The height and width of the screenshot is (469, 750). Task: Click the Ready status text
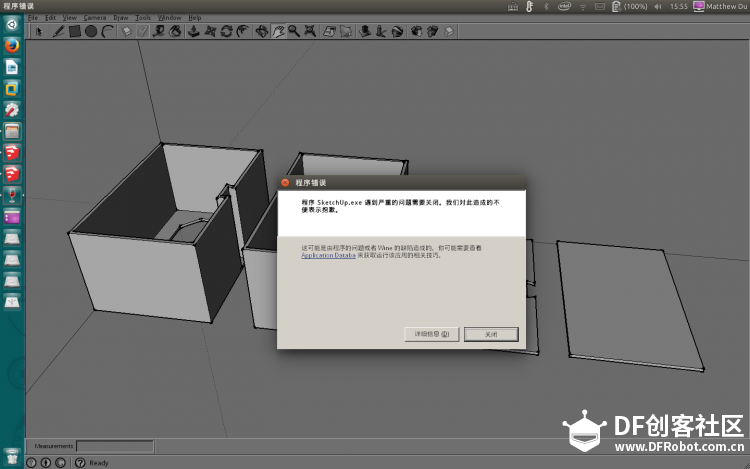coord(99,463)
